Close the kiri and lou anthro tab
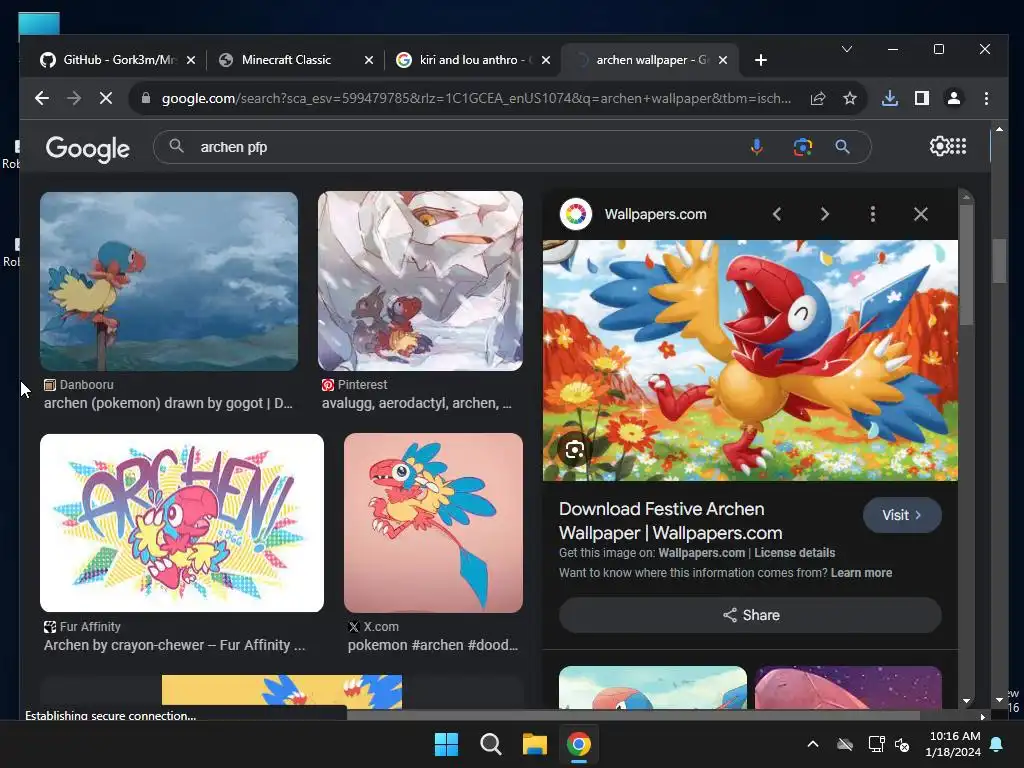This screenshot has width=1024, height=768. 546,60
